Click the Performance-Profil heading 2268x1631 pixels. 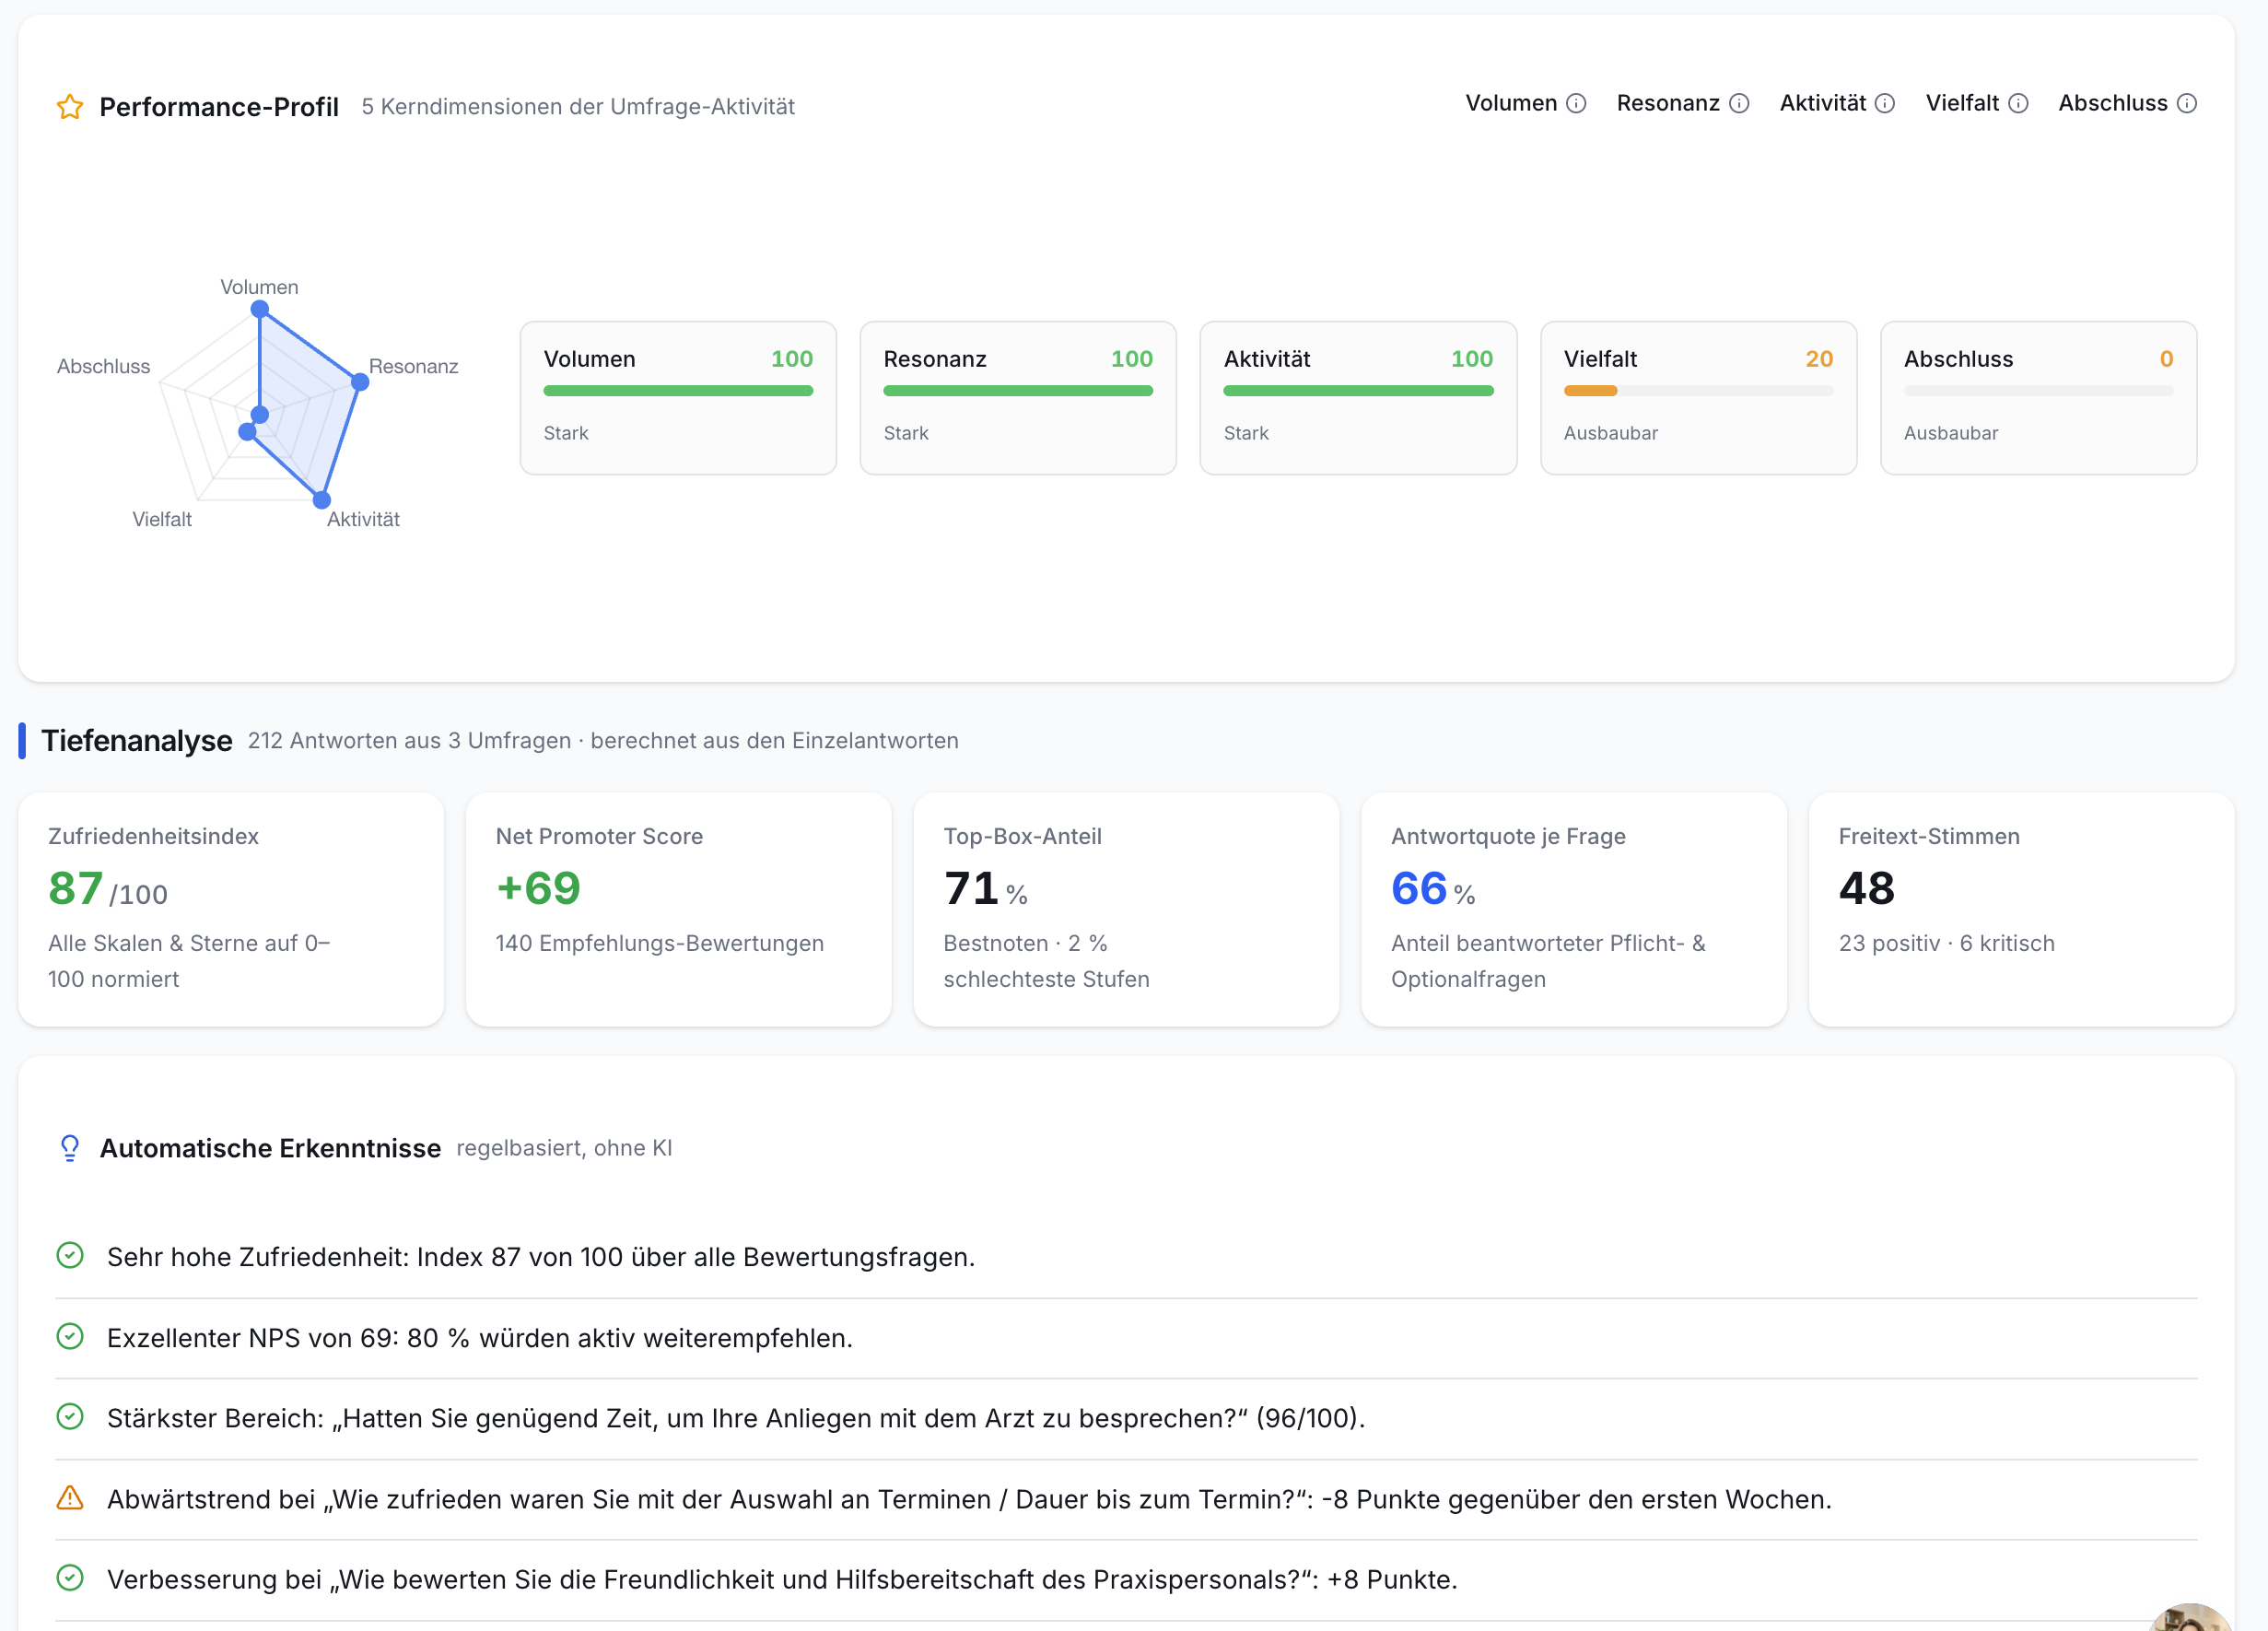tap(219, 106)
